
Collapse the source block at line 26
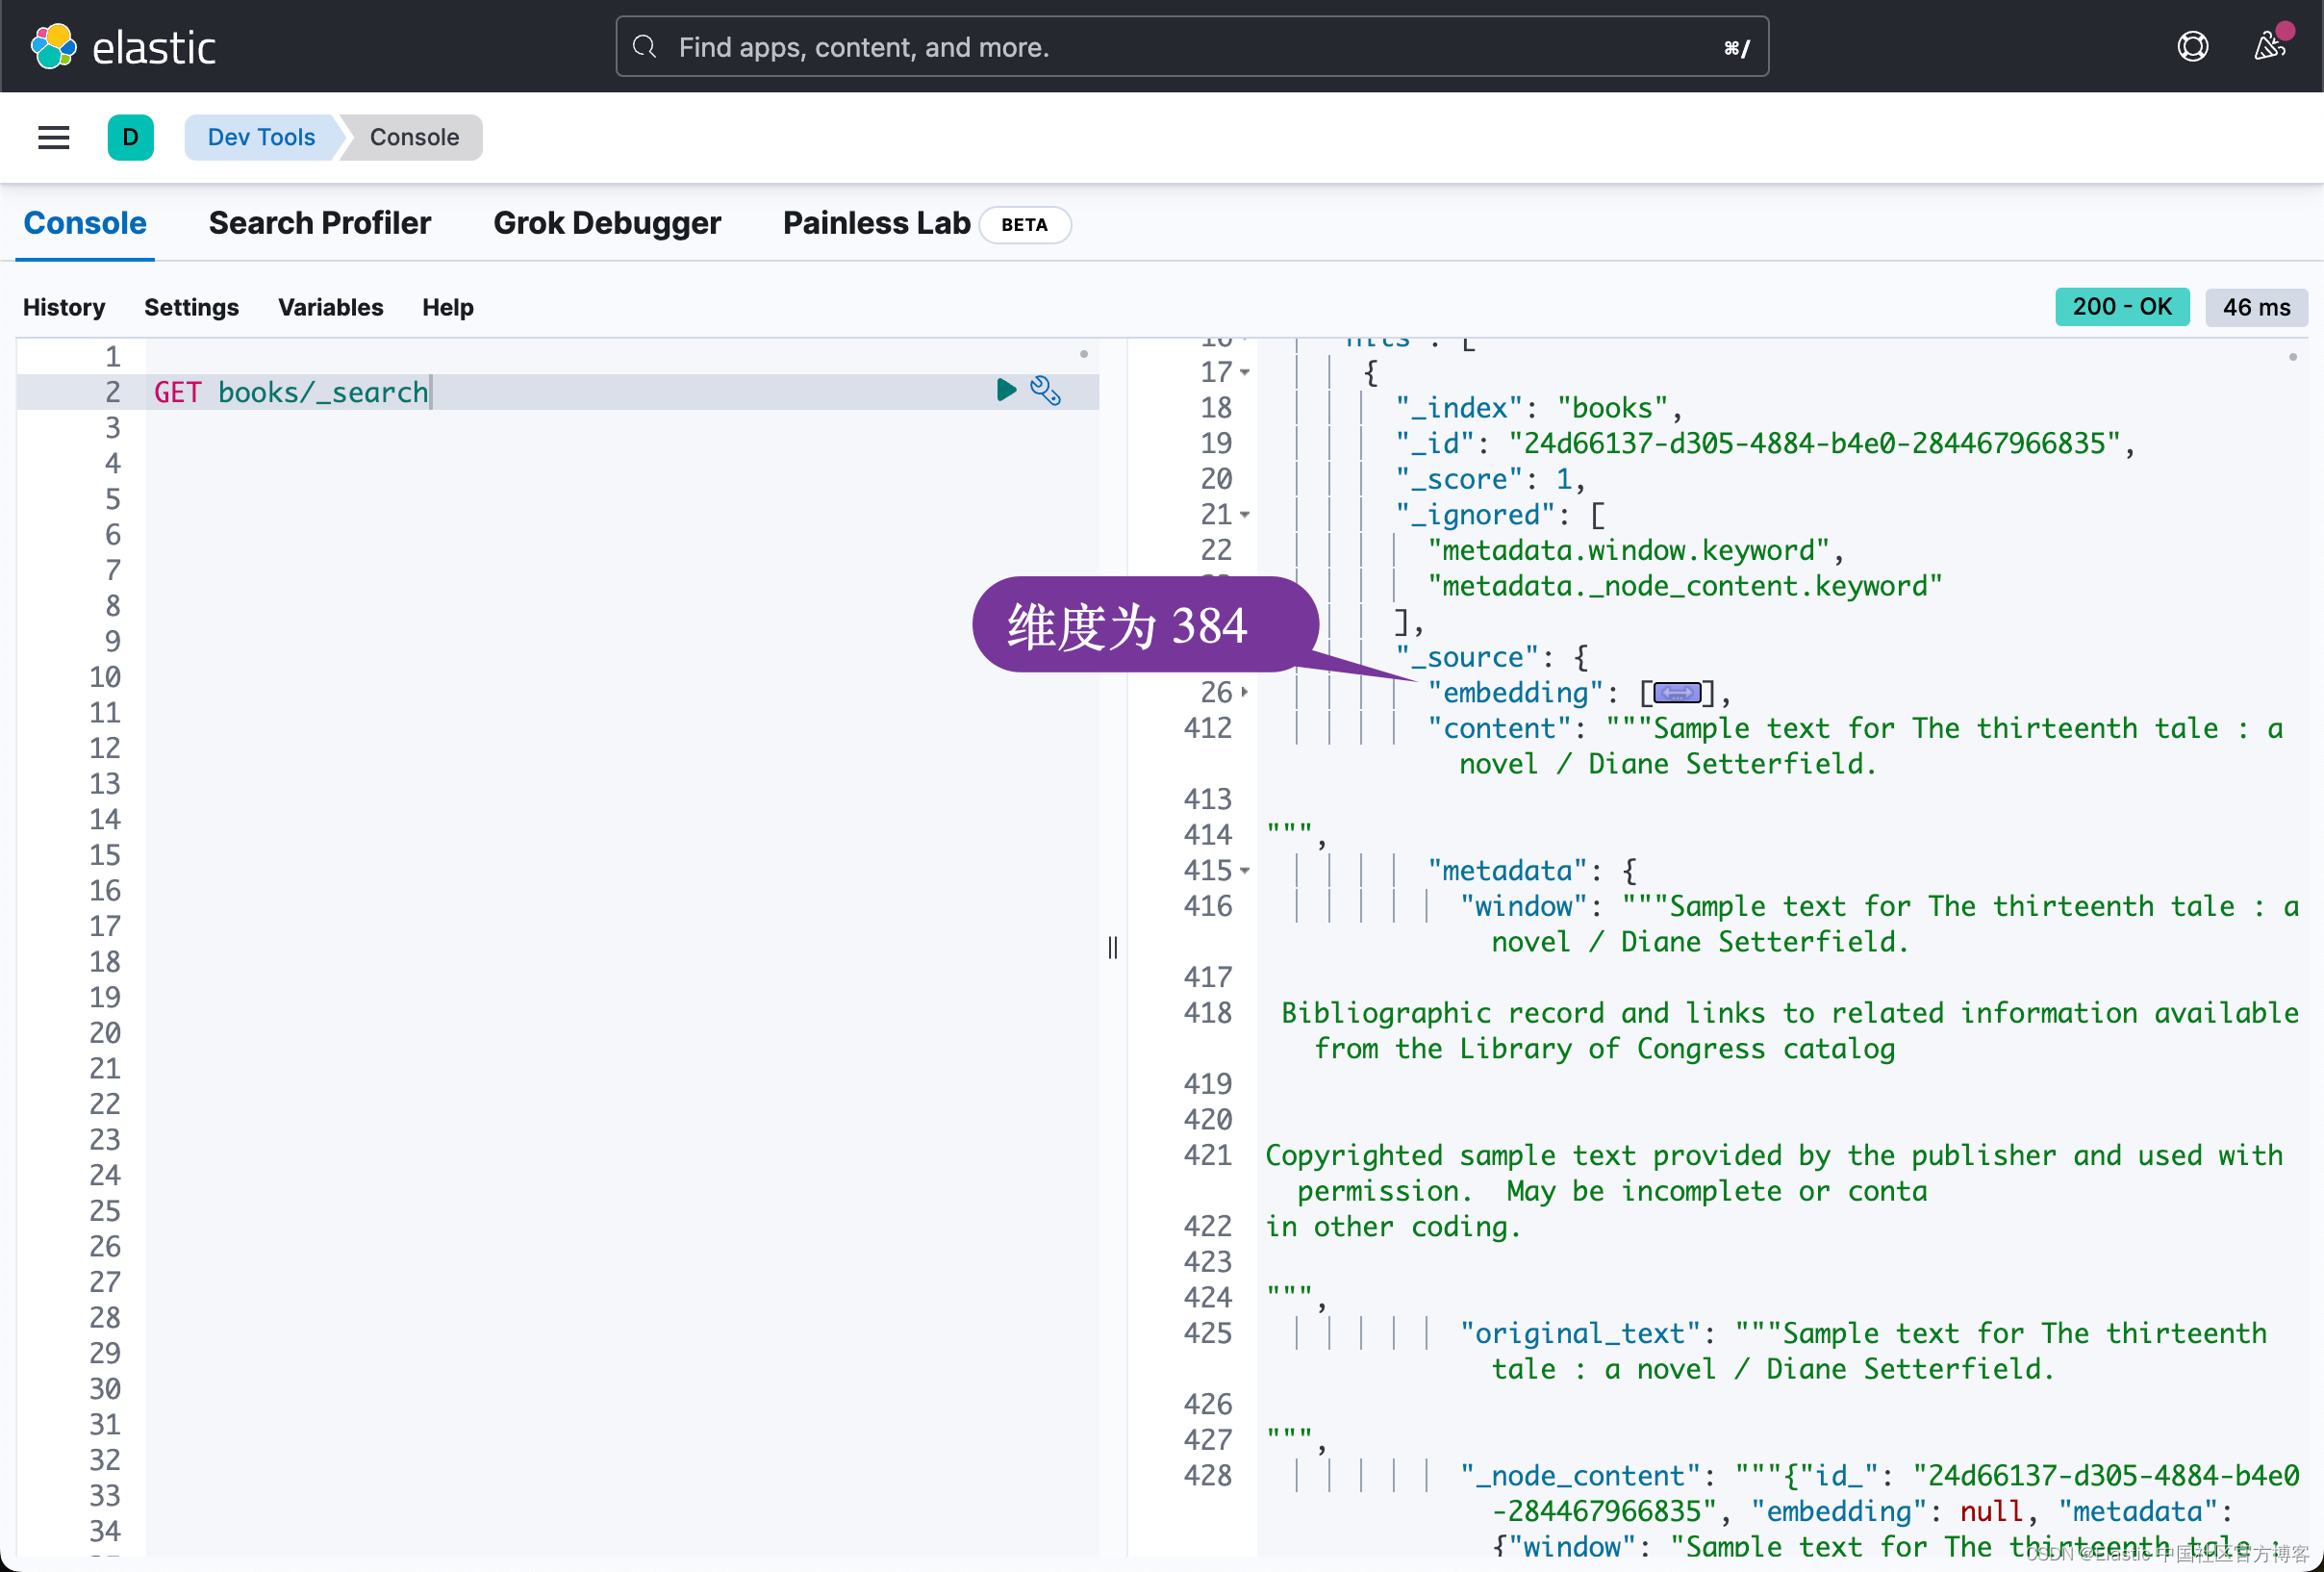(x=1245, y=692)
